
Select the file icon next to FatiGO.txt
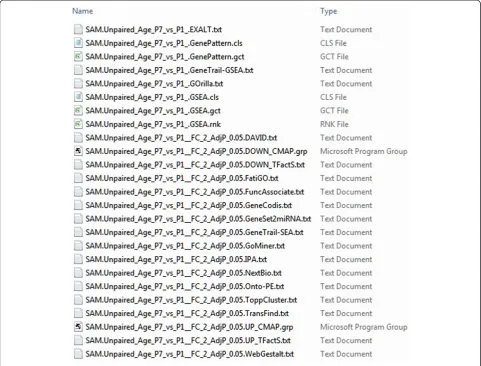(x=78, y=178)
